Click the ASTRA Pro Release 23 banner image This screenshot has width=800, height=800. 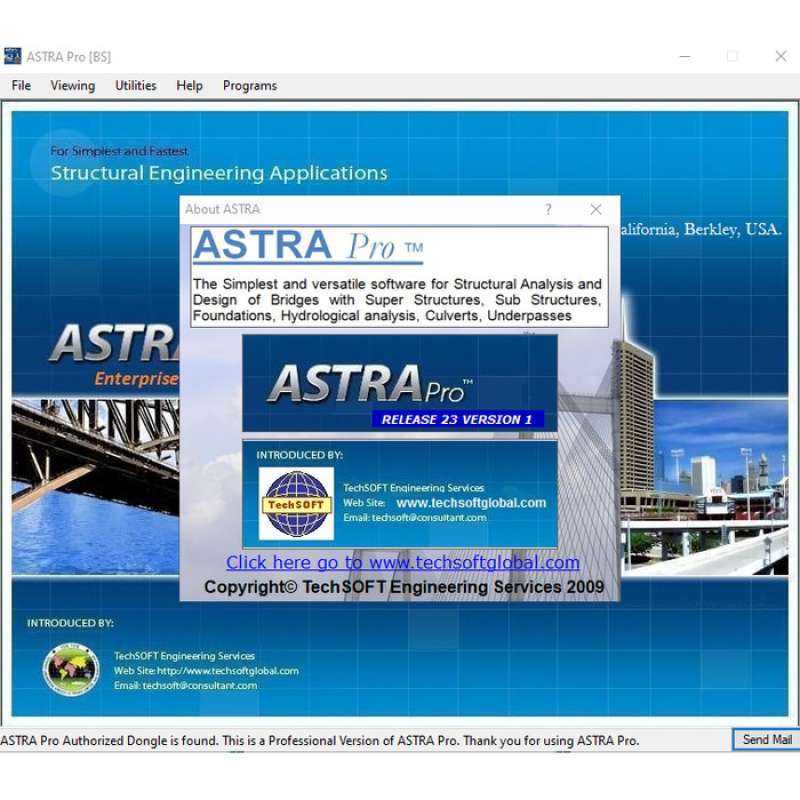(399, 383)
